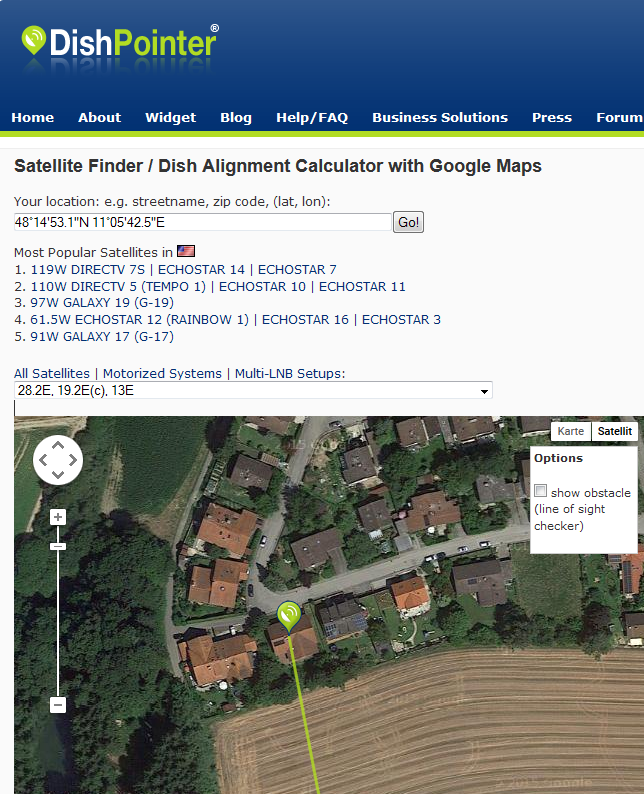Zoom in with the plus button

click(x=58, y=517)
